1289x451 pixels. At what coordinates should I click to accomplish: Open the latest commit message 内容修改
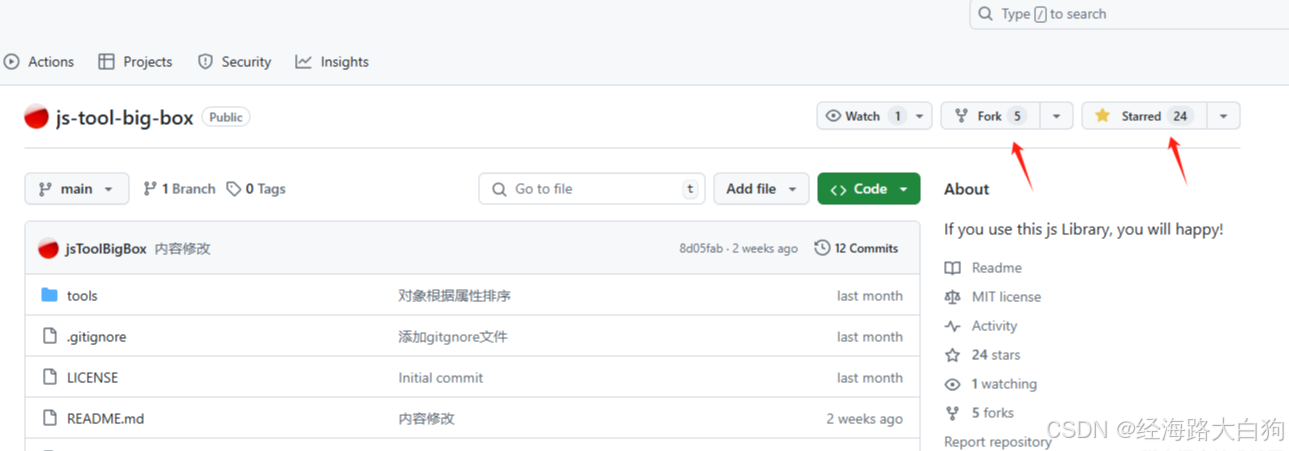(182, 248)
